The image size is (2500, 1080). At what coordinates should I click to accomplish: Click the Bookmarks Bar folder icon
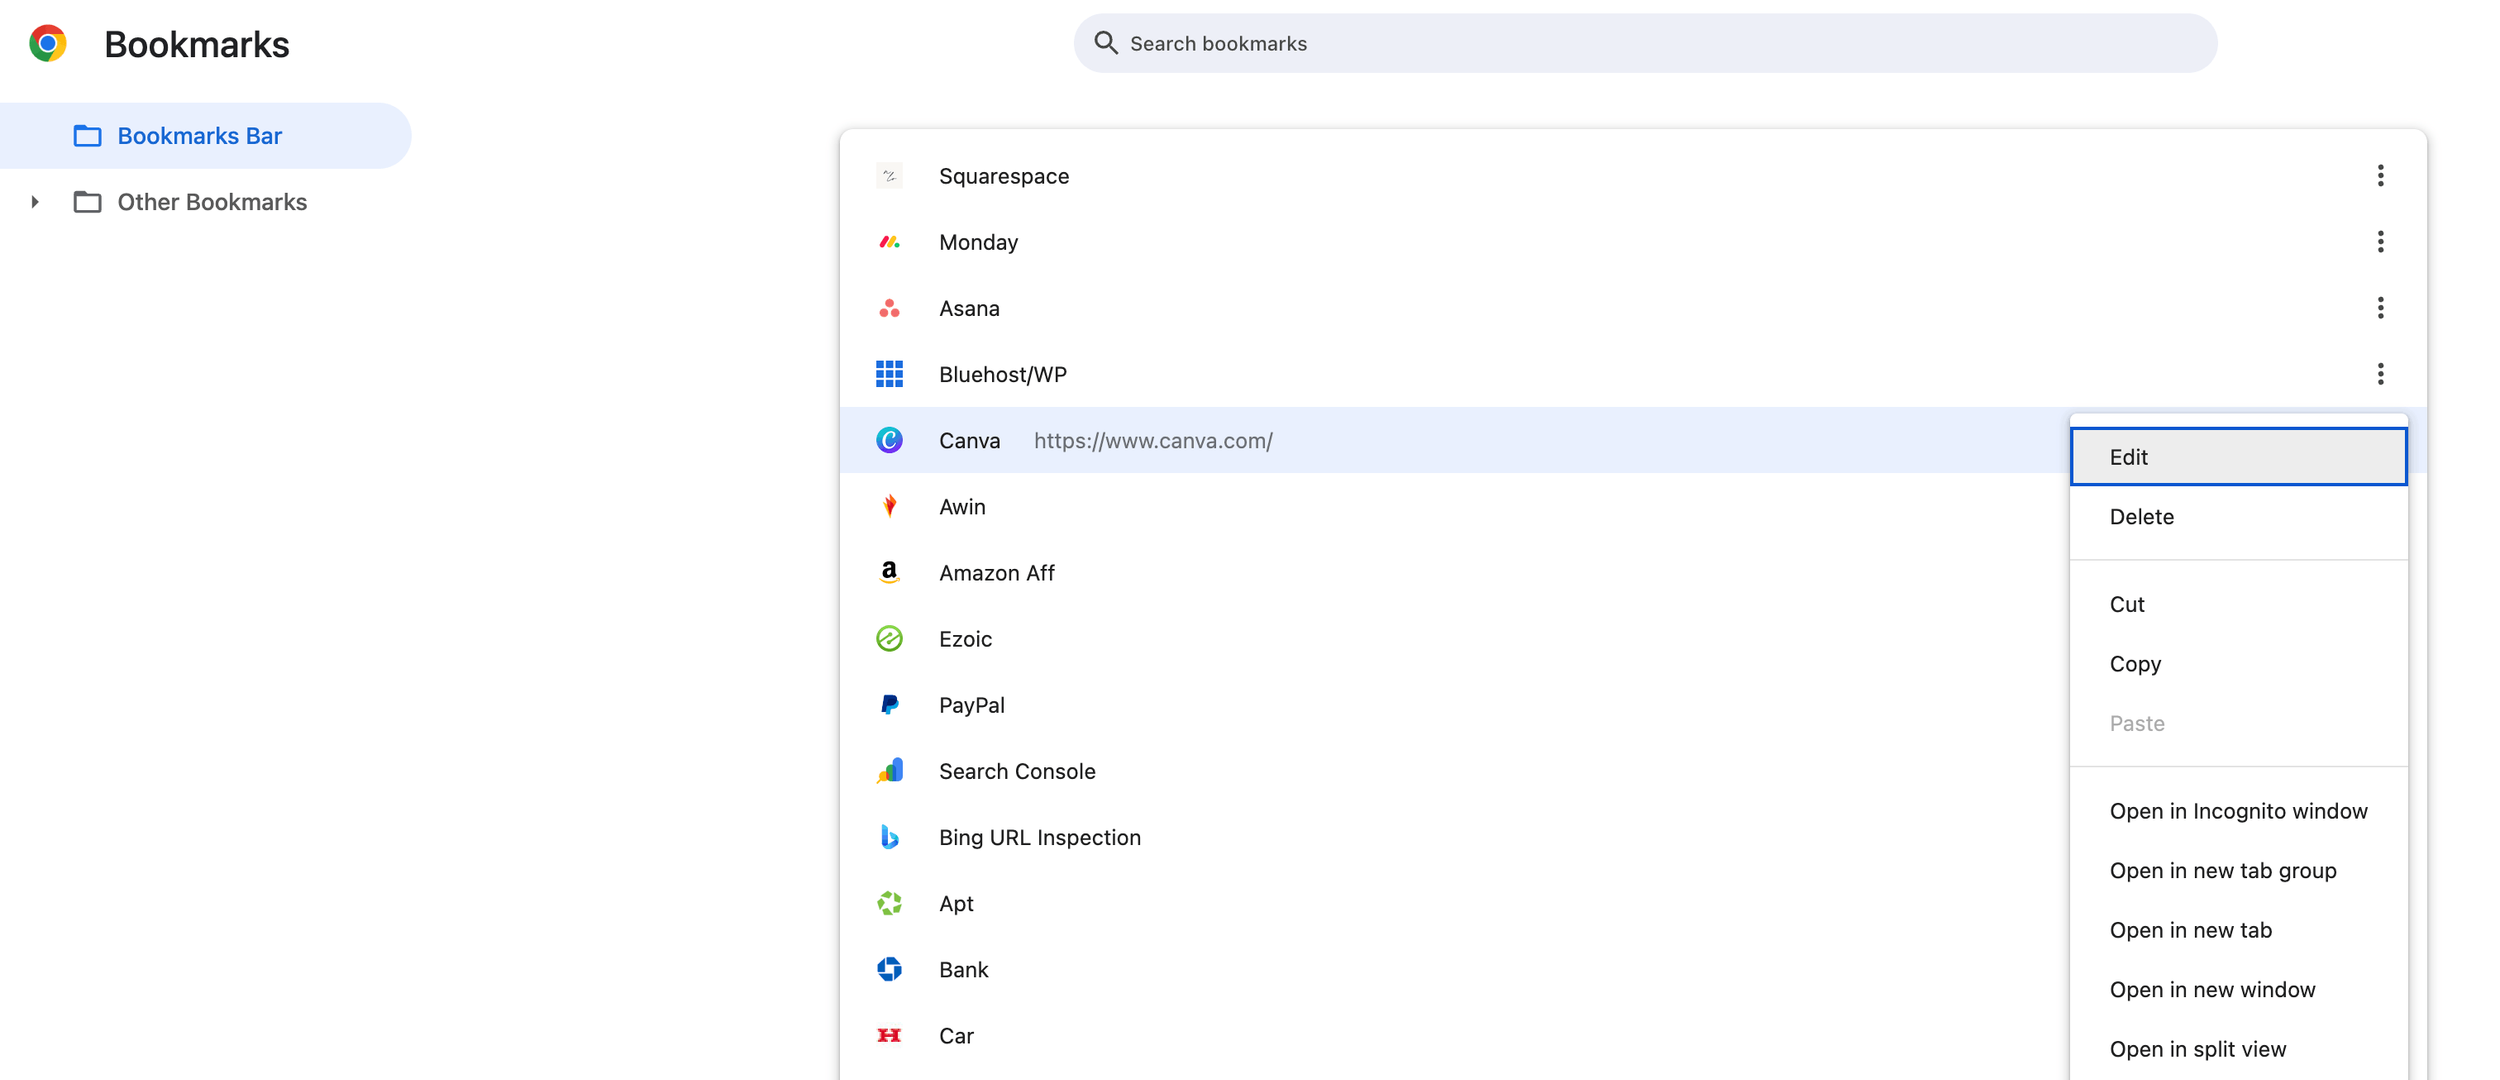tap(87, 136)
